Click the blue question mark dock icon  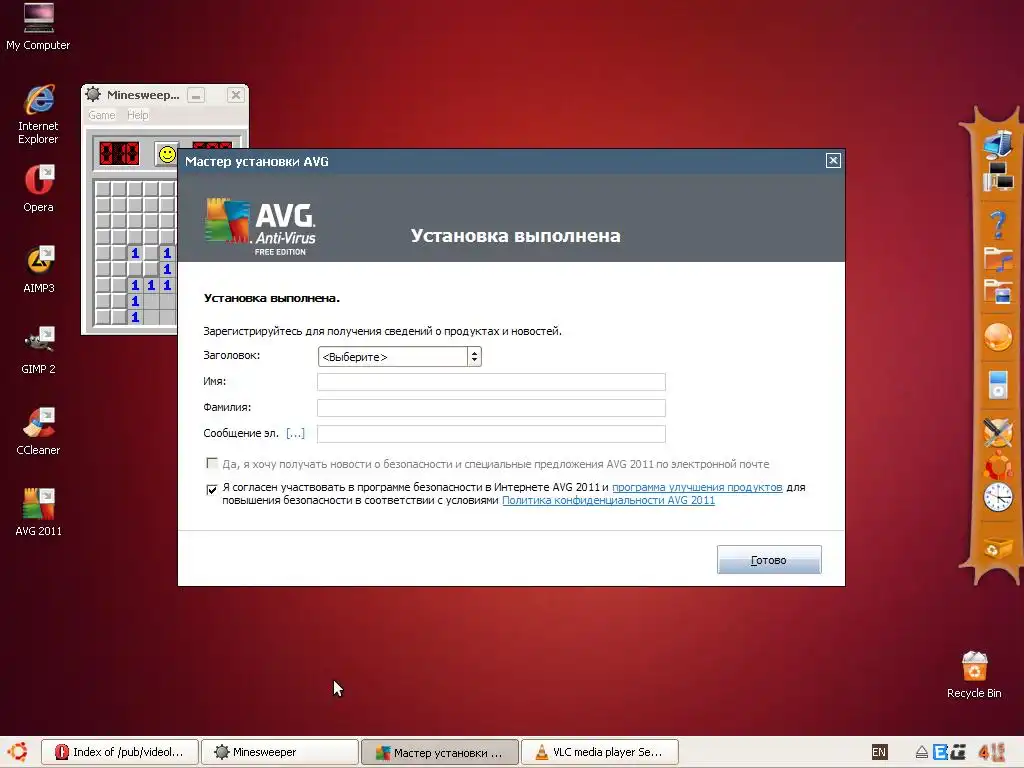click(997, 225)
